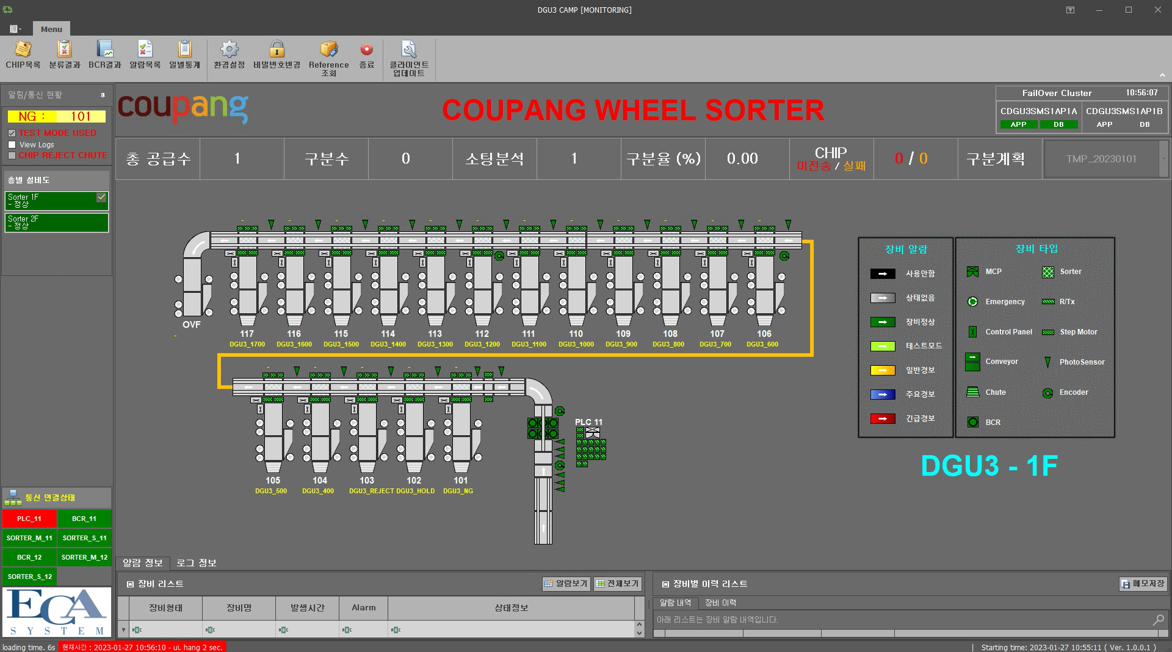Open the 장비명 column filter
This screenshot has height=652, width=1172.
click(x=210, y=630)
